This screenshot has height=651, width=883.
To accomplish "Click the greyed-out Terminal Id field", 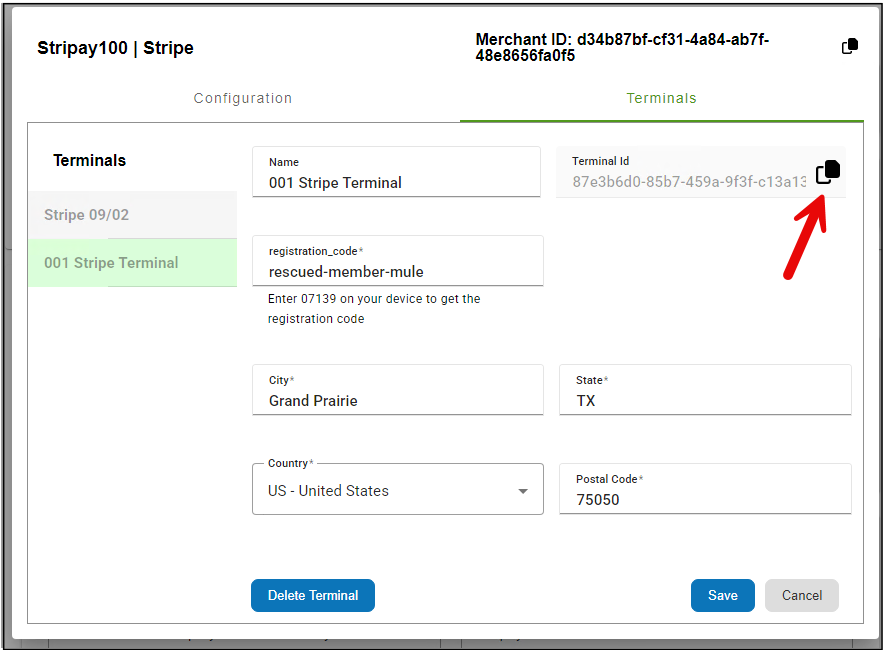I will pyautogui.click(x=688, y=182).
